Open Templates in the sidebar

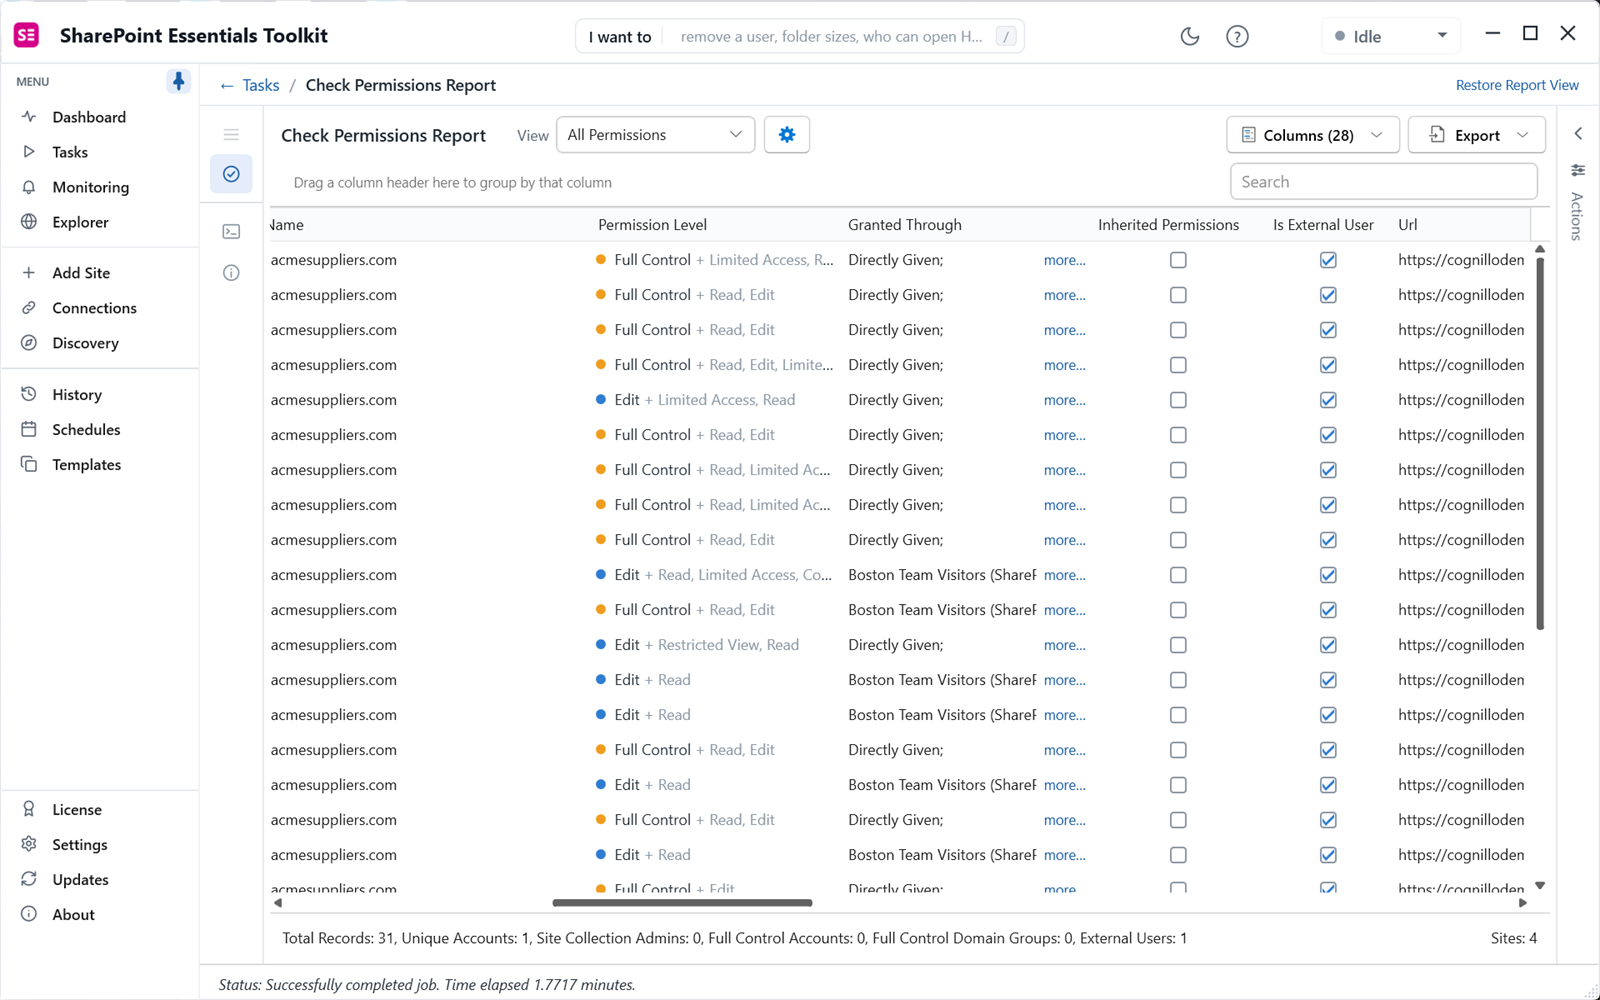coord(86,465)
